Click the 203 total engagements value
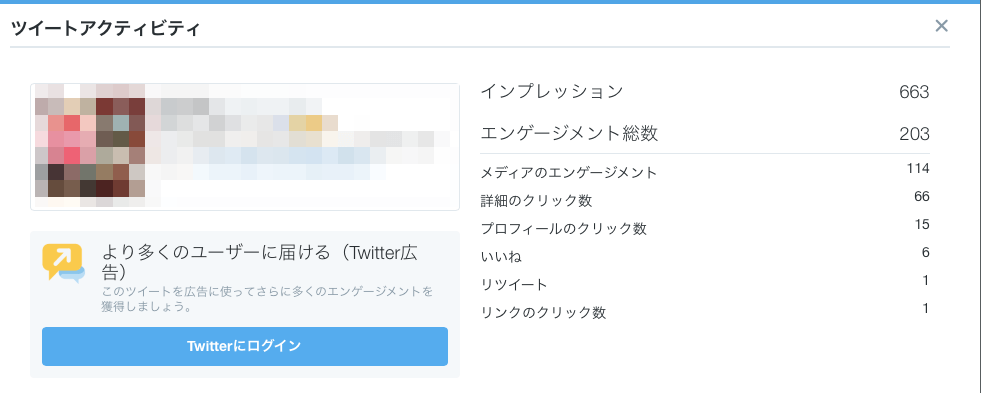Screen dimensions: 981x393 pyautogui.click(x=914, y=134)
